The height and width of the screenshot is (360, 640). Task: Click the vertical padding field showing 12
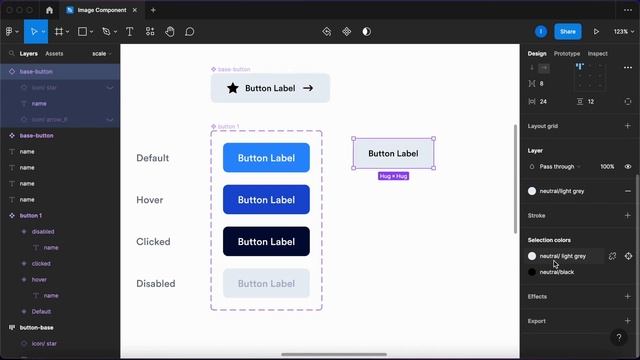tap(591, 101)
